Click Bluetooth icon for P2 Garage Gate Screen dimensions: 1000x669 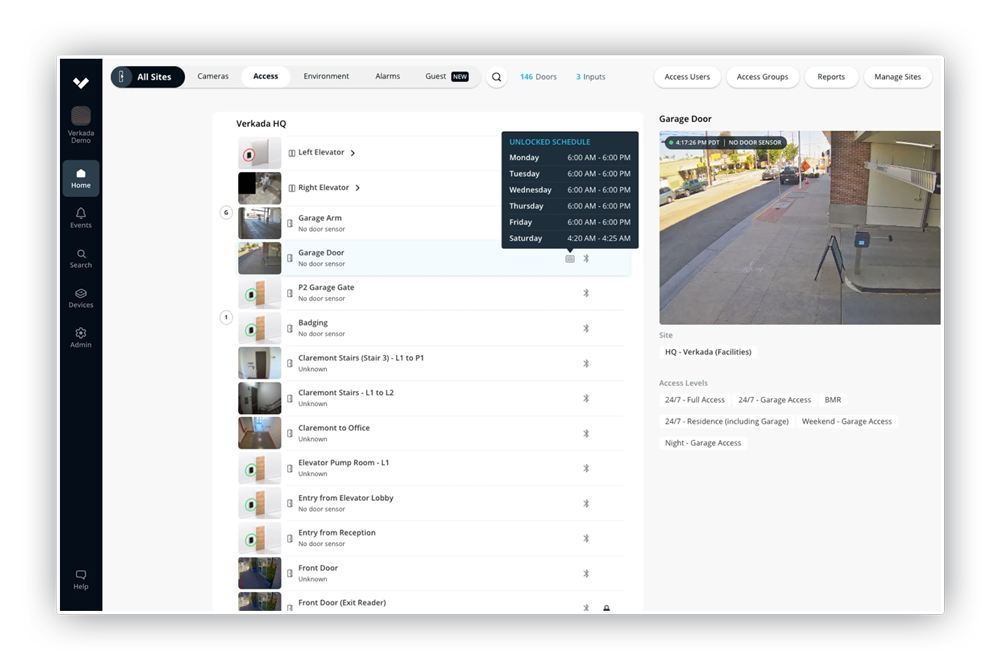click(x=586, y=293)
